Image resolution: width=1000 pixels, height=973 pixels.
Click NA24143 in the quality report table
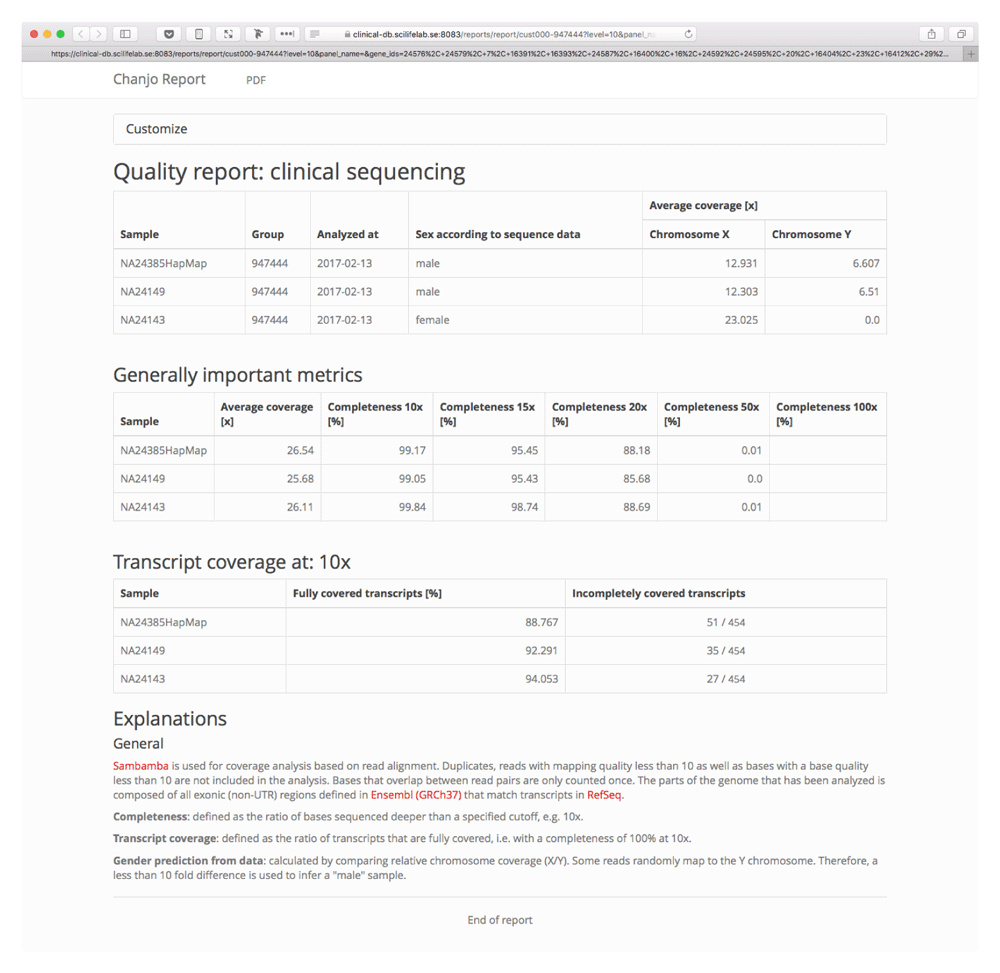pos(142,320)
